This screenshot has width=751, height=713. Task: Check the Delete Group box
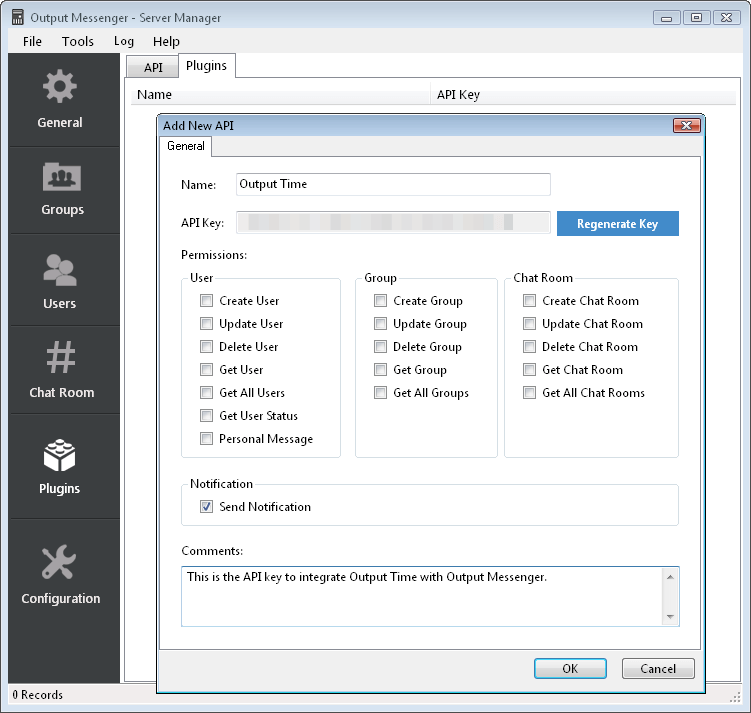[380, 347]
